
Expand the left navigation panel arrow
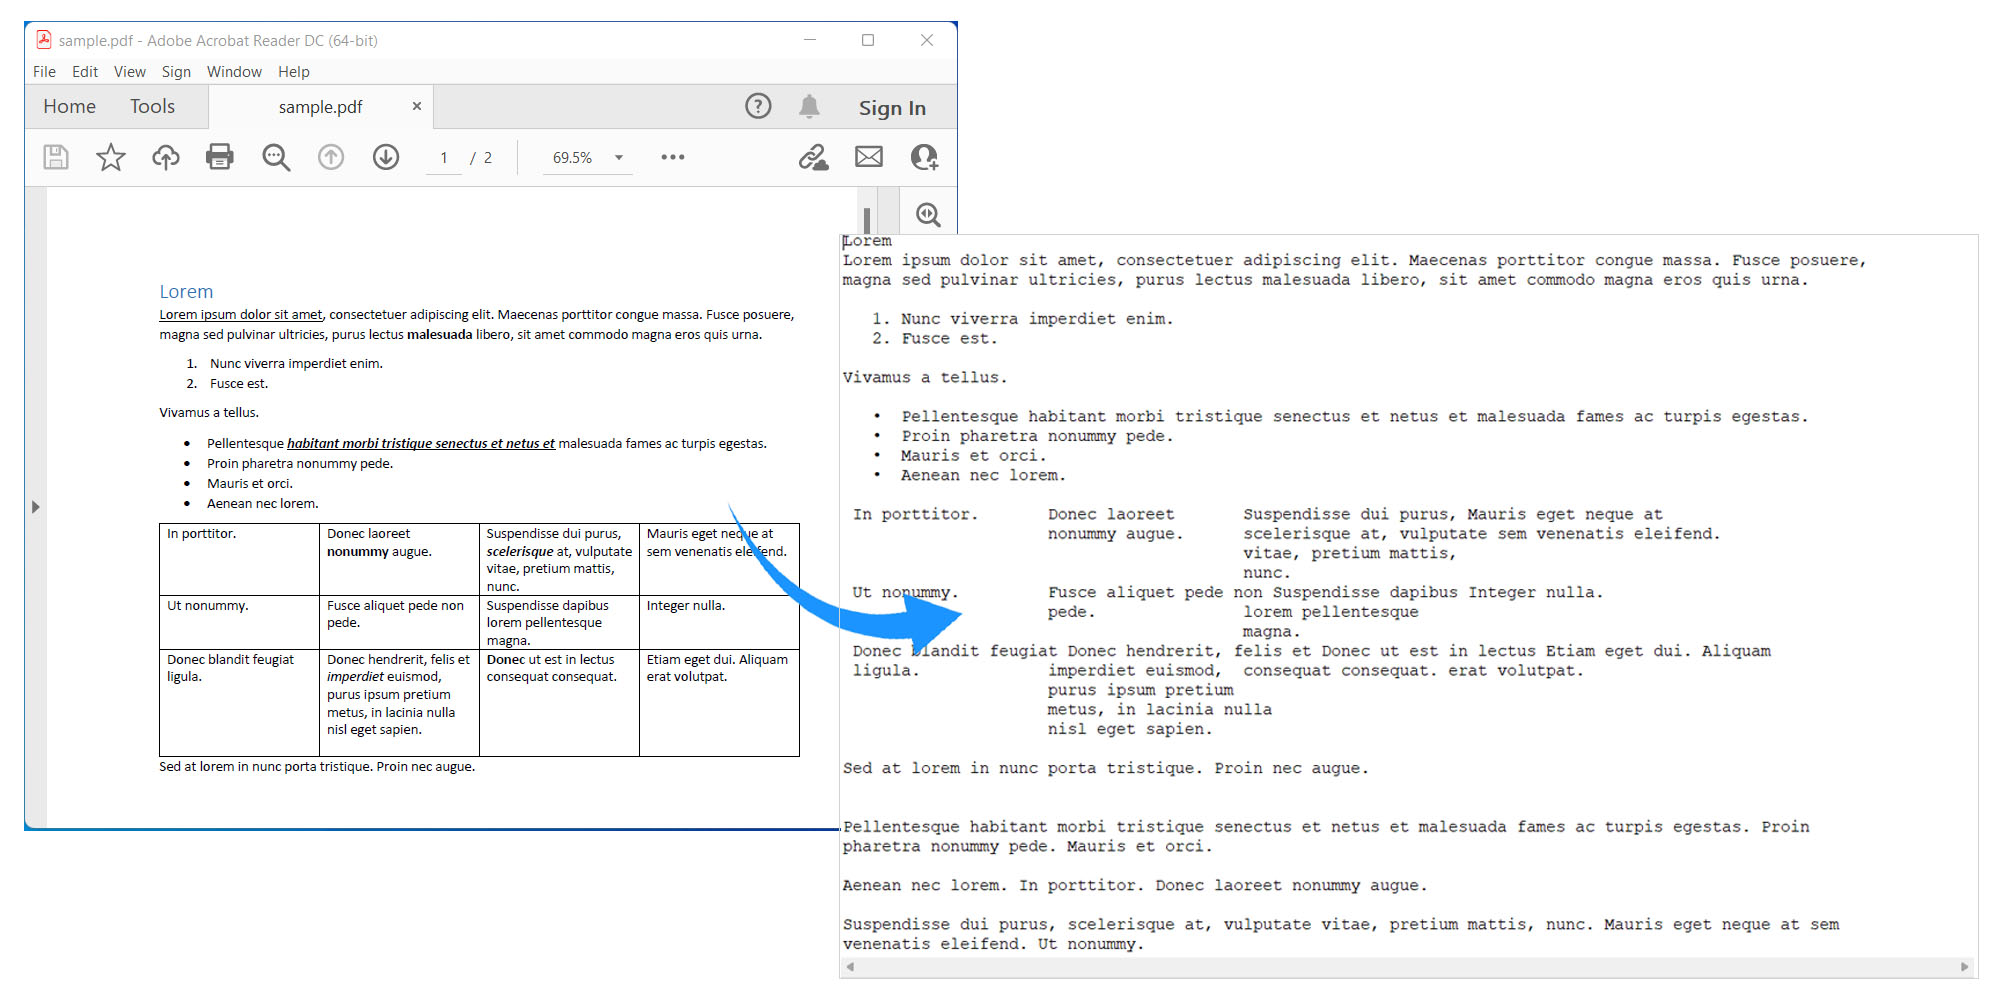click(x=37, y=507)
